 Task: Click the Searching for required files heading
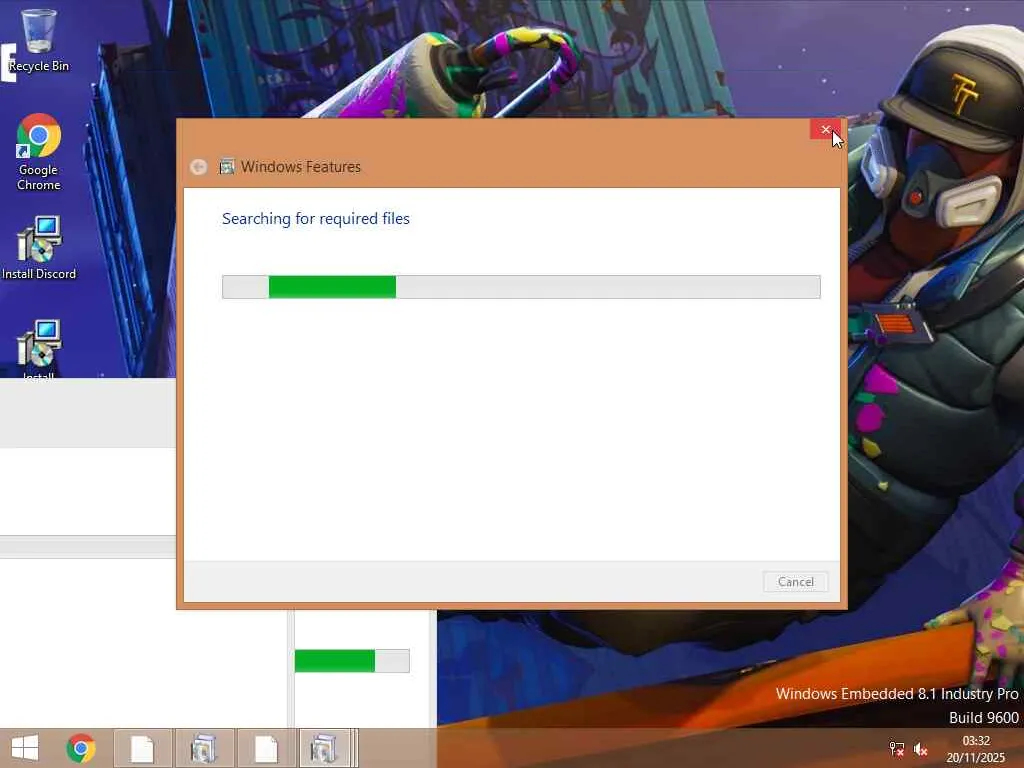315,219
